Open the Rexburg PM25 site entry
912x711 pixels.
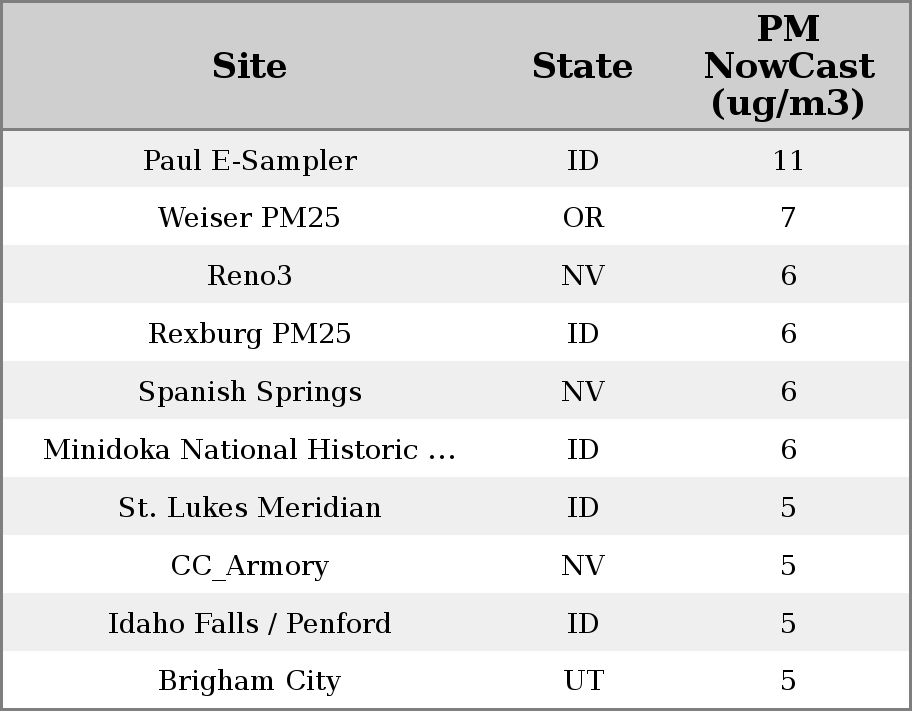pyautogui.click(x=249, y=334)
